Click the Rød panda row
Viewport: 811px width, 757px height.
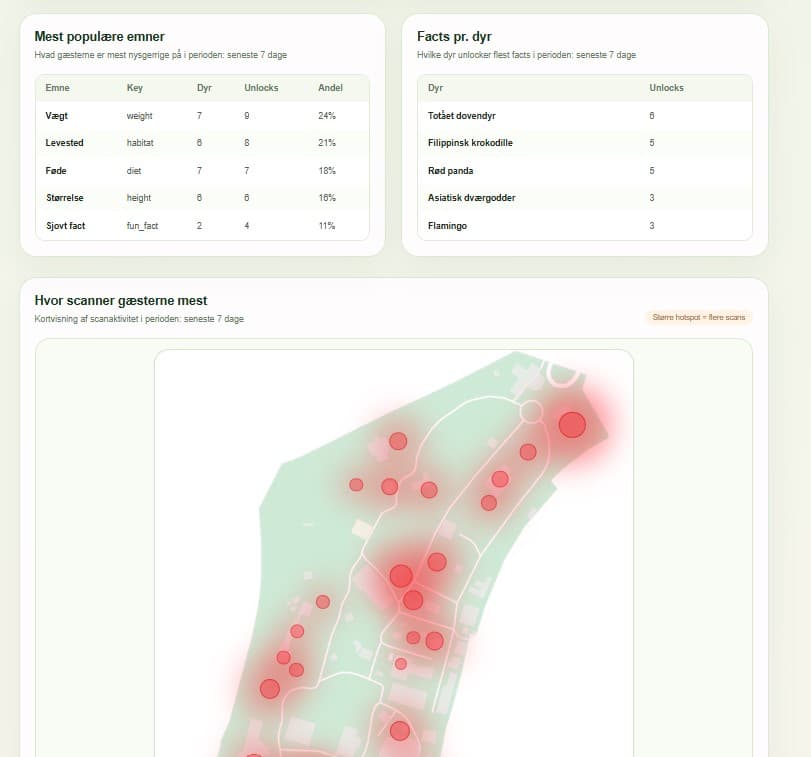tap(584, 171)
